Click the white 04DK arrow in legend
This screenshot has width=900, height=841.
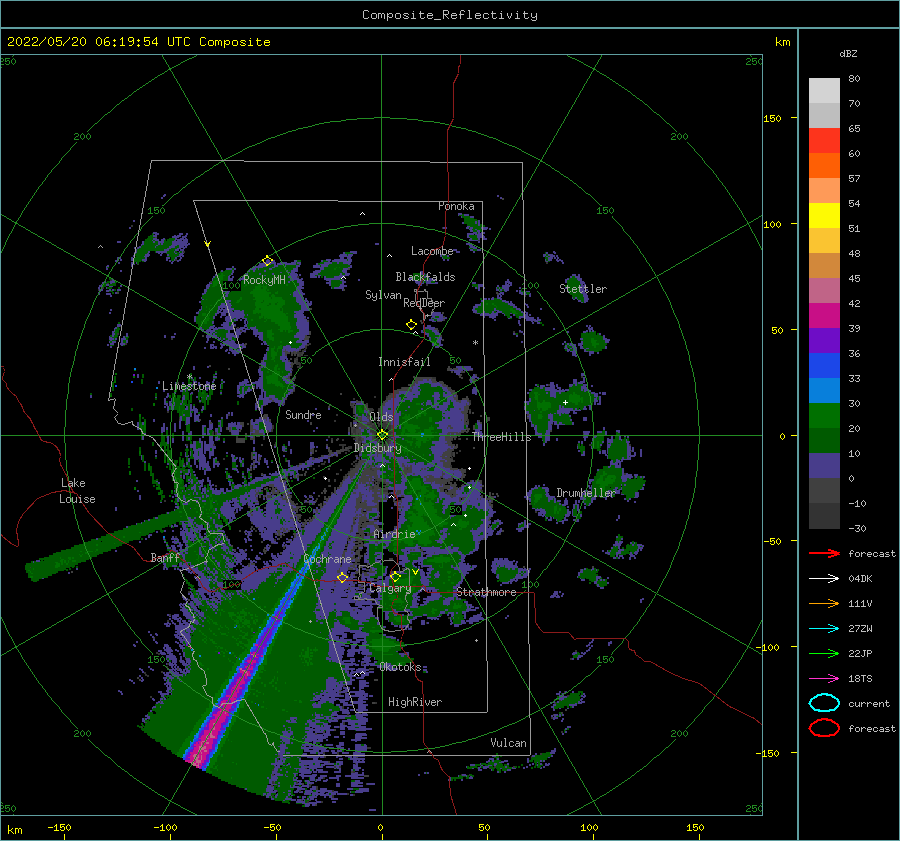824,579
